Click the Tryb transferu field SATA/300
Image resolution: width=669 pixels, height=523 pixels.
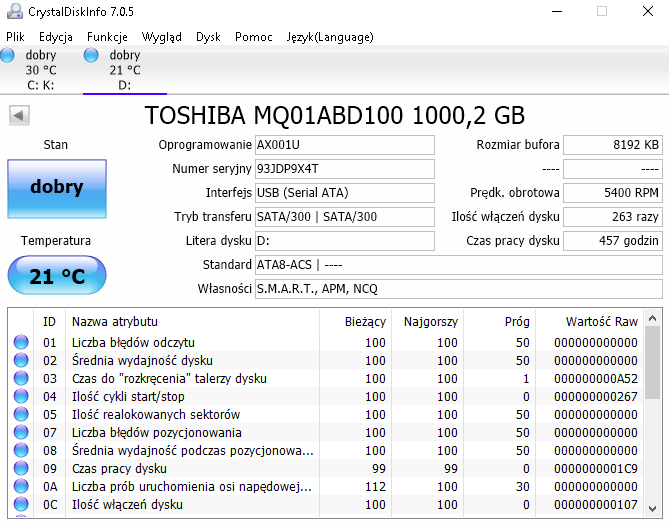click(345, 217)
